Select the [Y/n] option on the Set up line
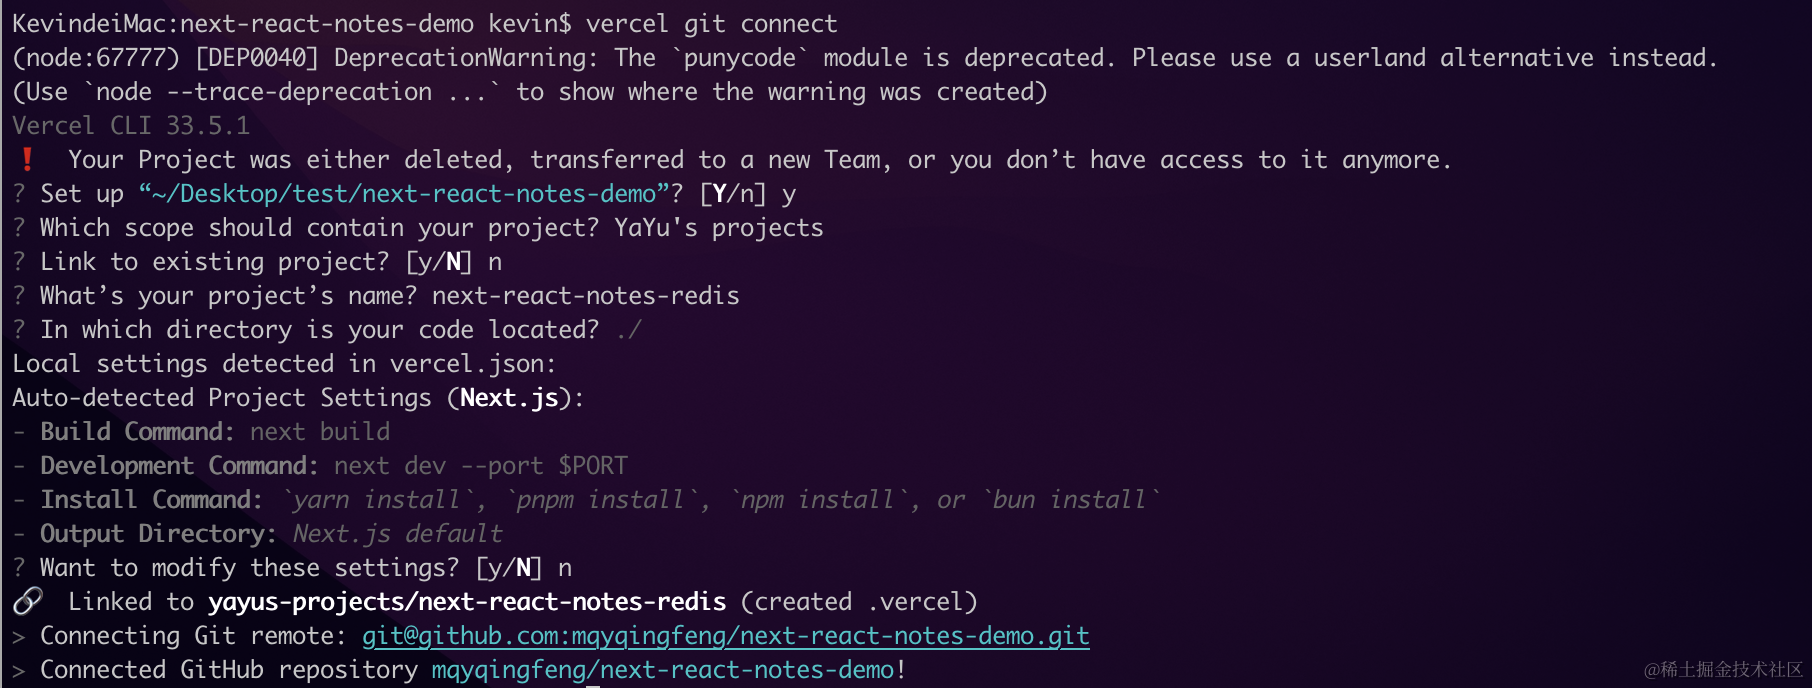 click(732, 194)
